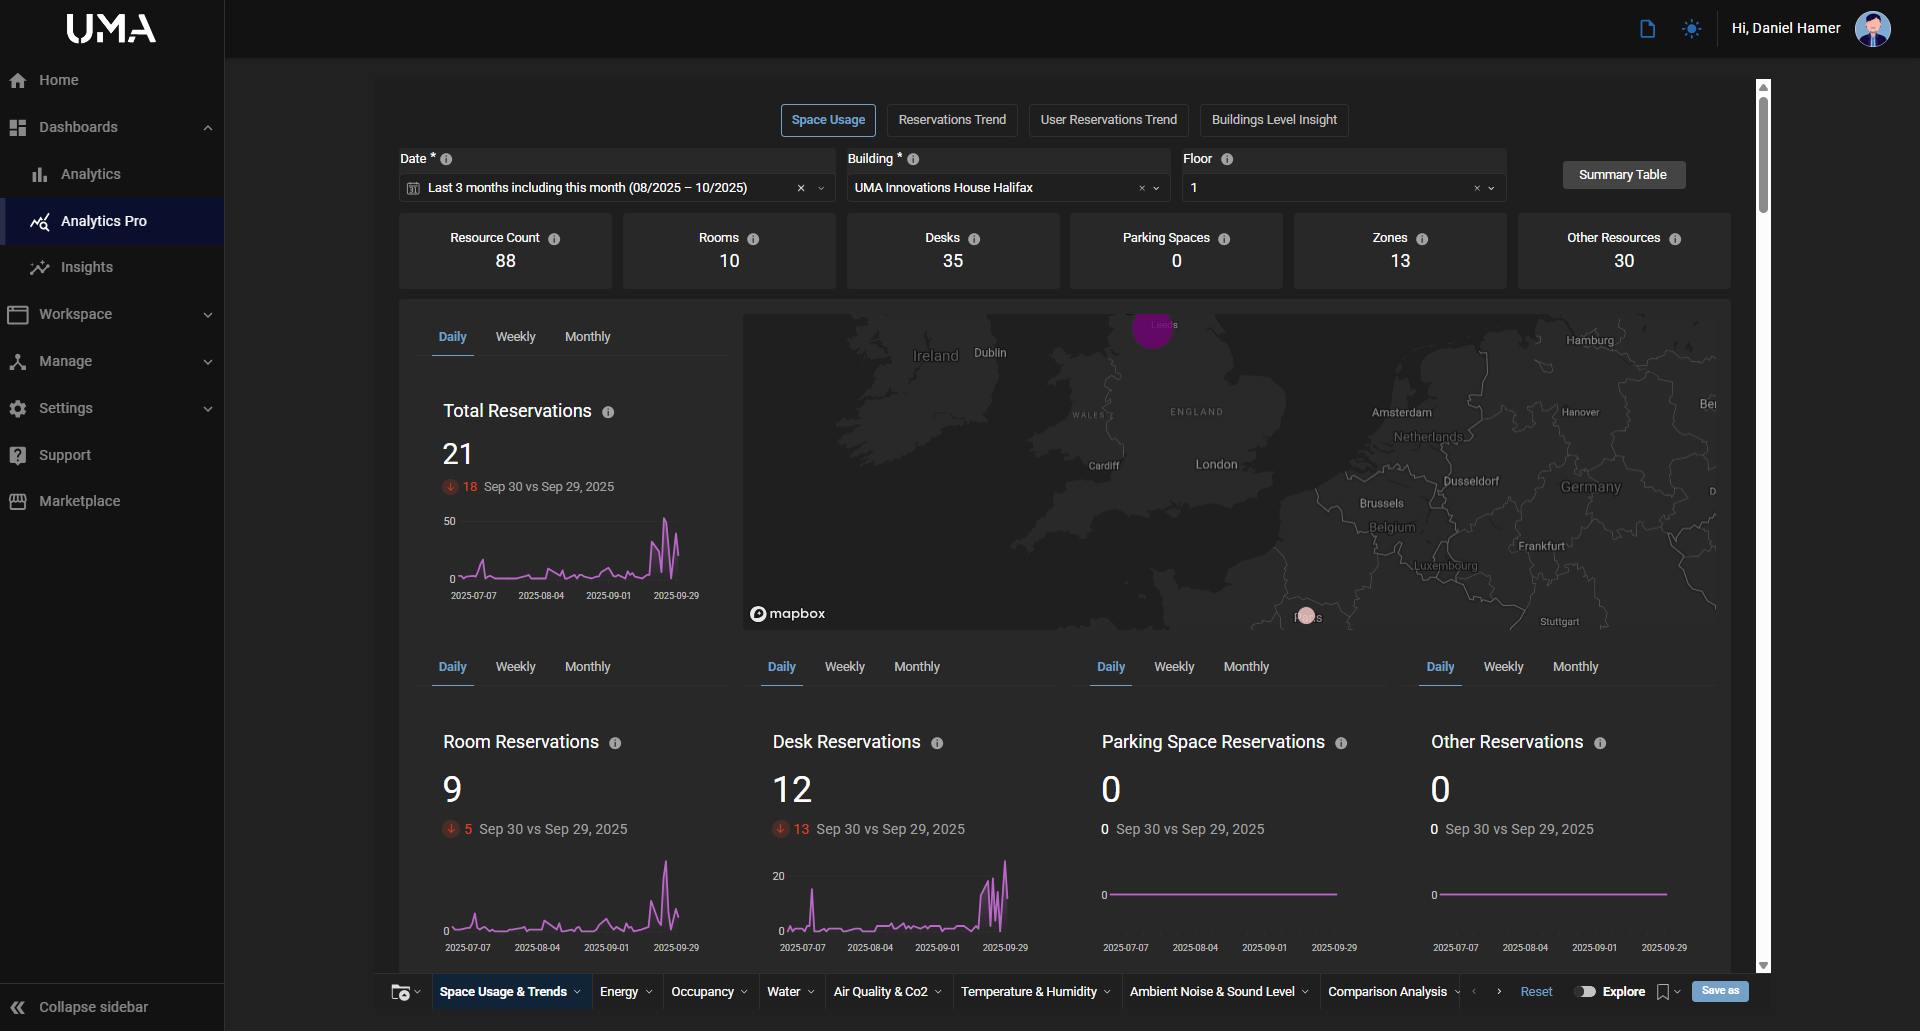1920x1031 pixels.
Task: Click the Desk Reservations info icon
Action: [x=937, y=743]
